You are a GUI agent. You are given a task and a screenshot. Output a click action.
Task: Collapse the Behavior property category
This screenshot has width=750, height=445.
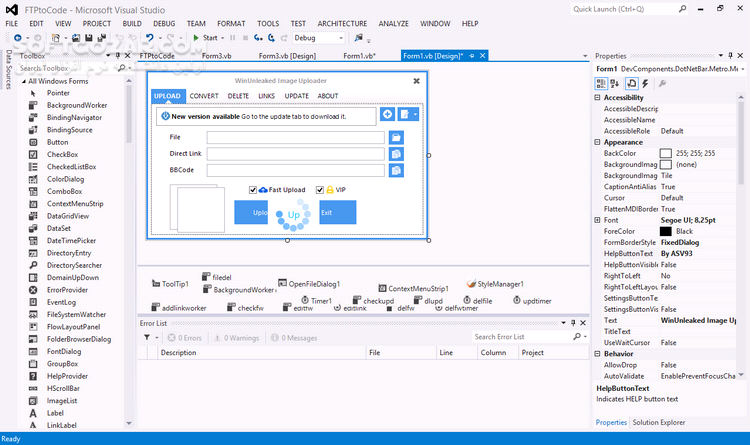click(x=597, y=354)
